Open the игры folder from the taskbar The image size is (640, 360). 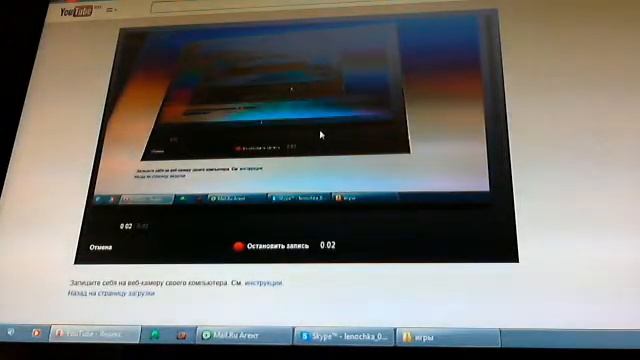pyautogui.click(x=448, y=338)
